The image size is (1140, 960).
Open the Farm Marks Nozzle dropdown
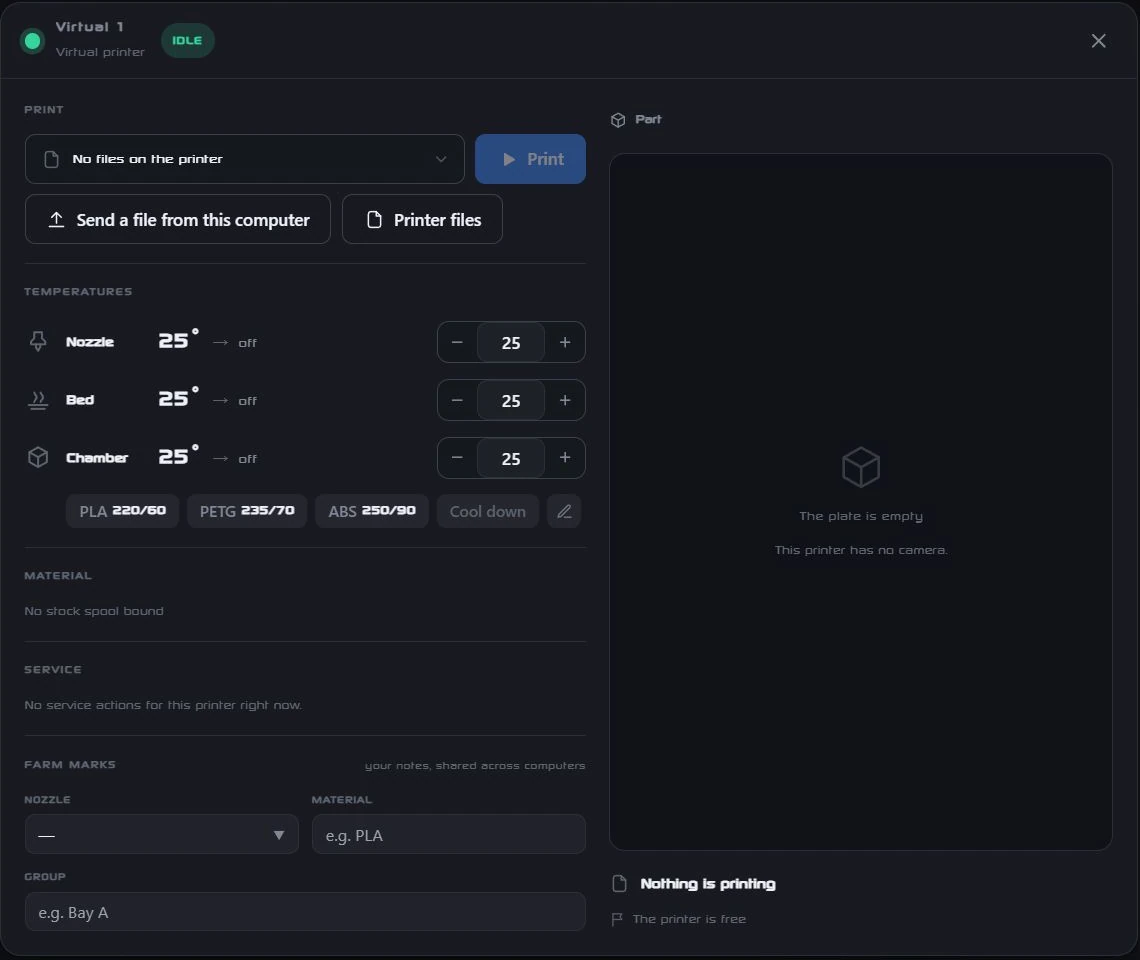pos(161,834)
